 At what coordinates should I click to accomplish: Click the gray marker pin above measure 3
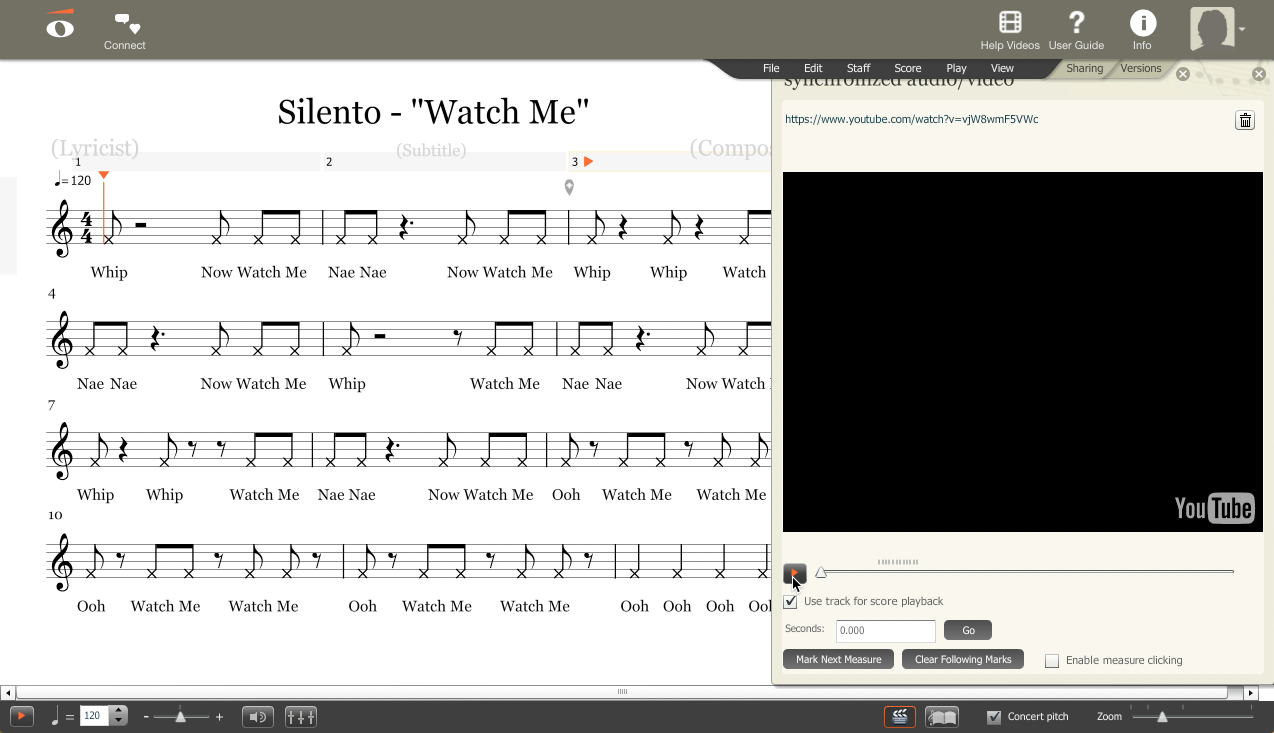pos(569,187)
